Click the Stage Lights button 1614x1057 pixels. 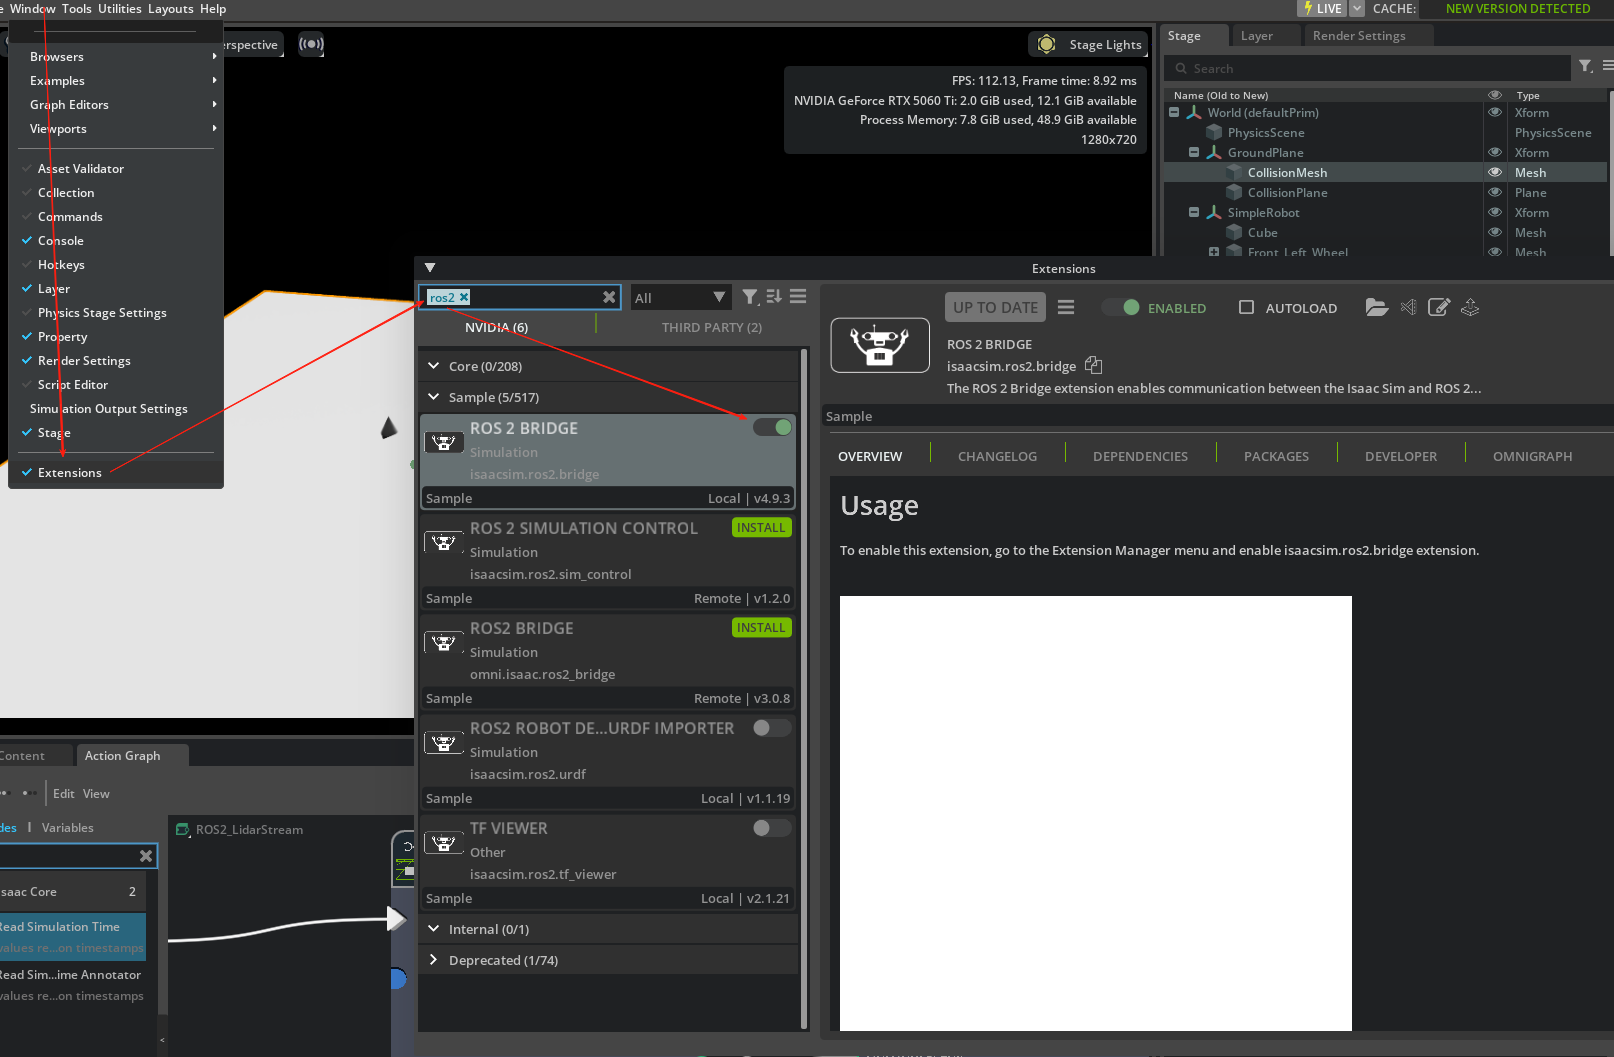1090,44
